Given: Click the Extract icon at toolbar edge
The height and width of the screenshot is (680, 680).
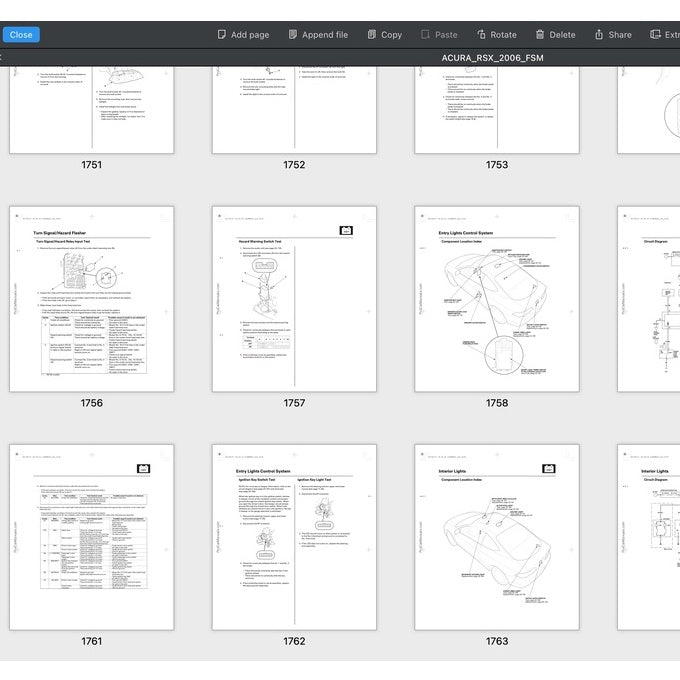Looking at the screenshot, I should point(656,34).
